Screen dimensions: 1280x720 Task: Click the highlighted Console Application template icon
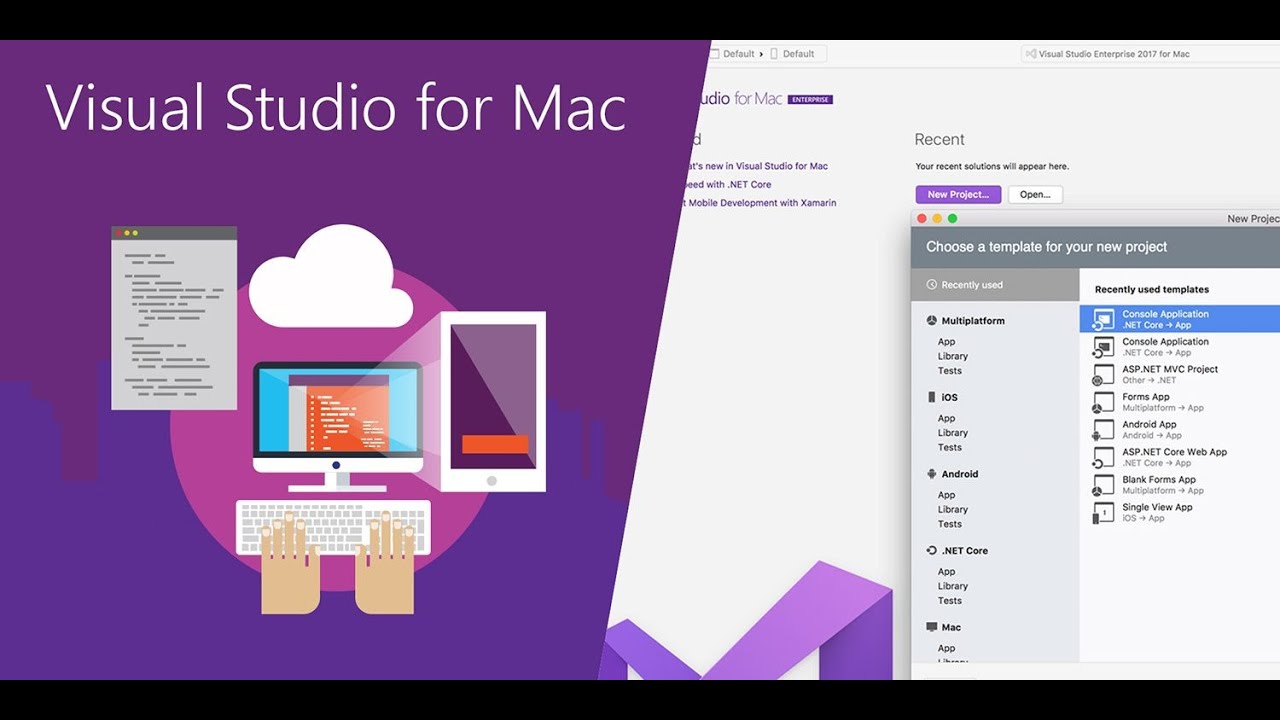pos(1102,320)
